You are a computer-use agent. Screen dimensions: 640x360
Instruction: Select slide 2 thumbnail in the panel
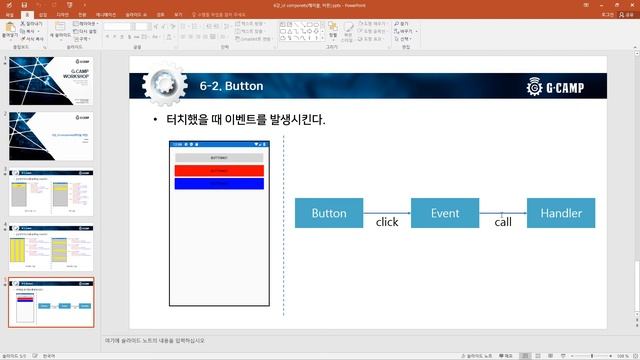(51, 136)
